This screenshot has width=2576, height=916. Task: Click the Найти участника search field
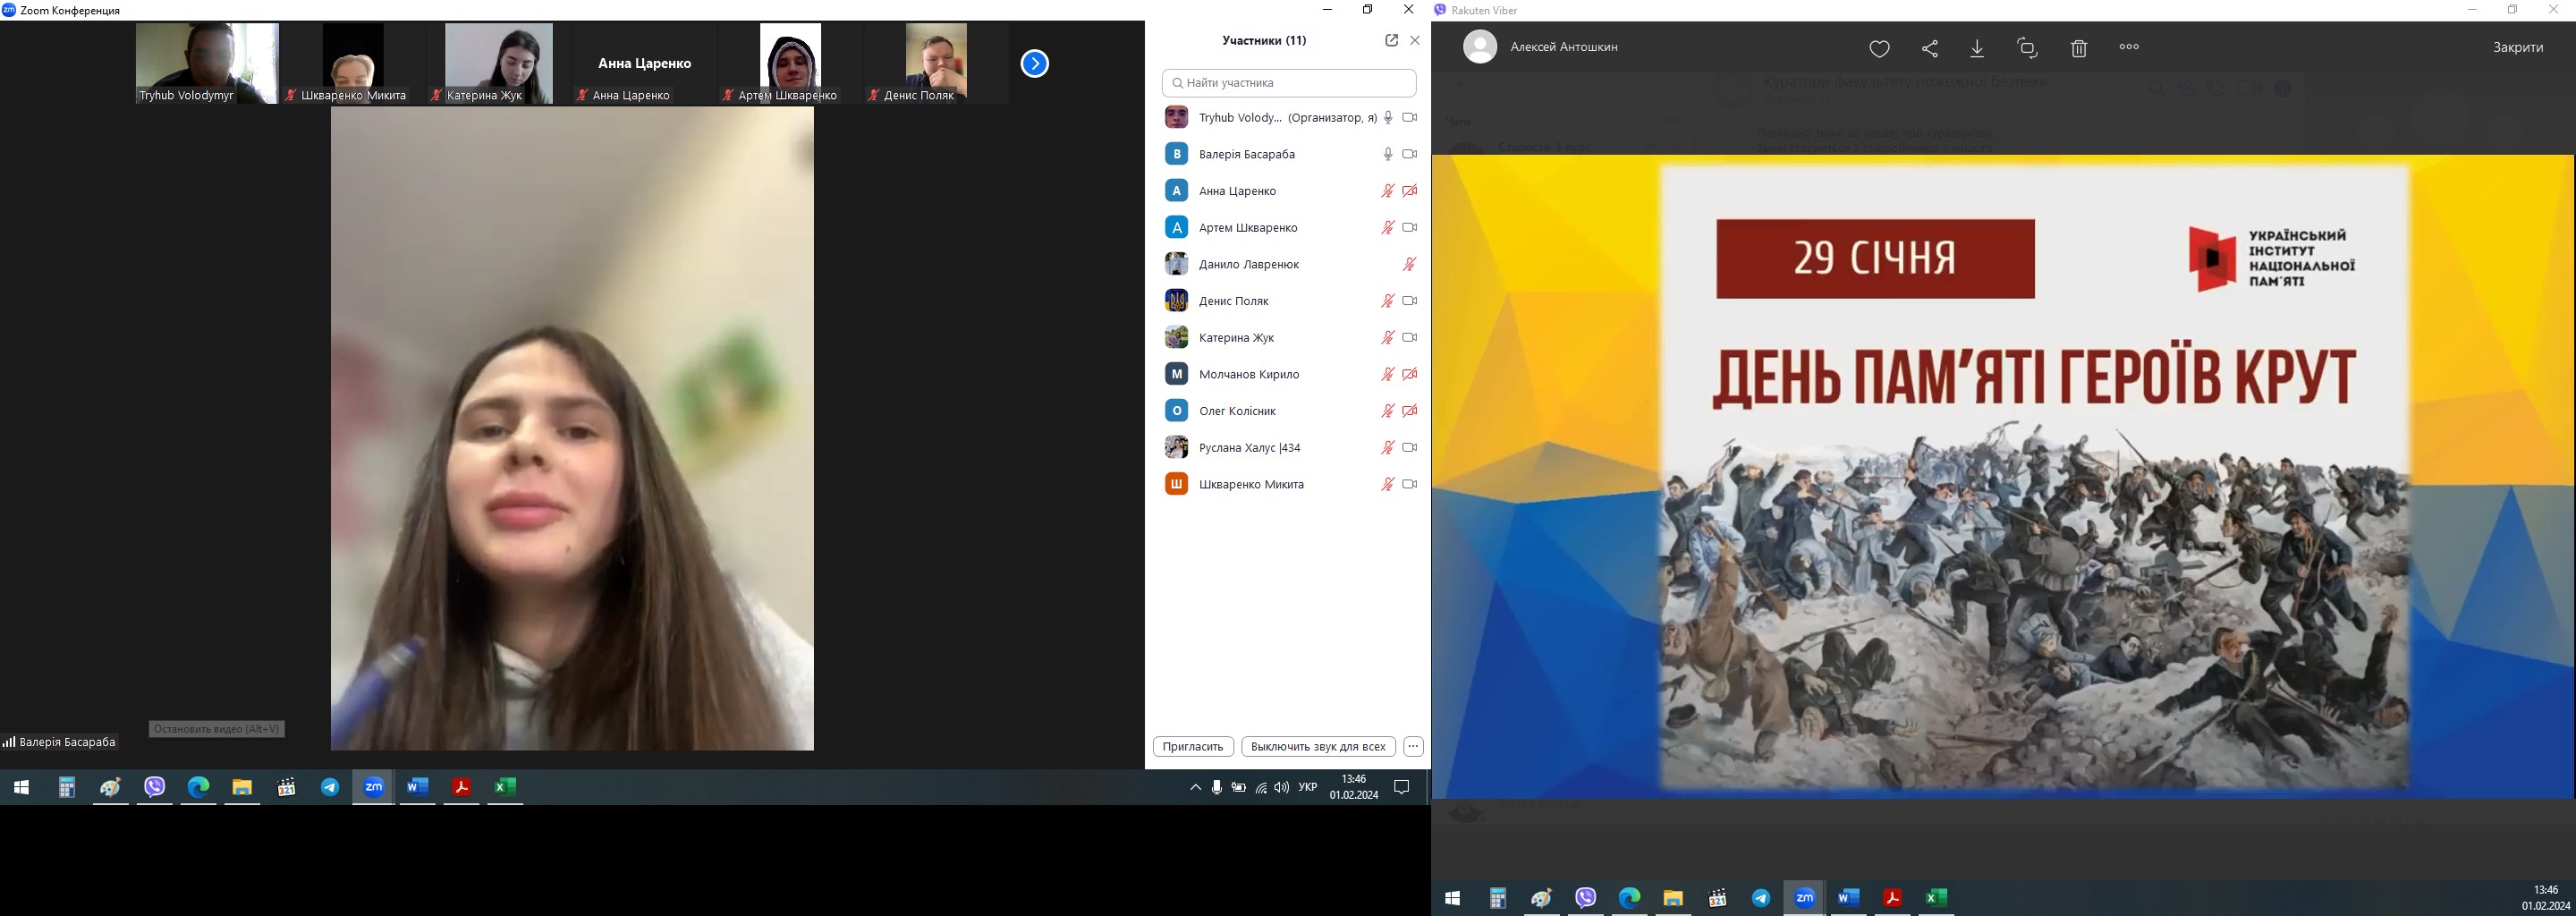tap(1290, 83)
